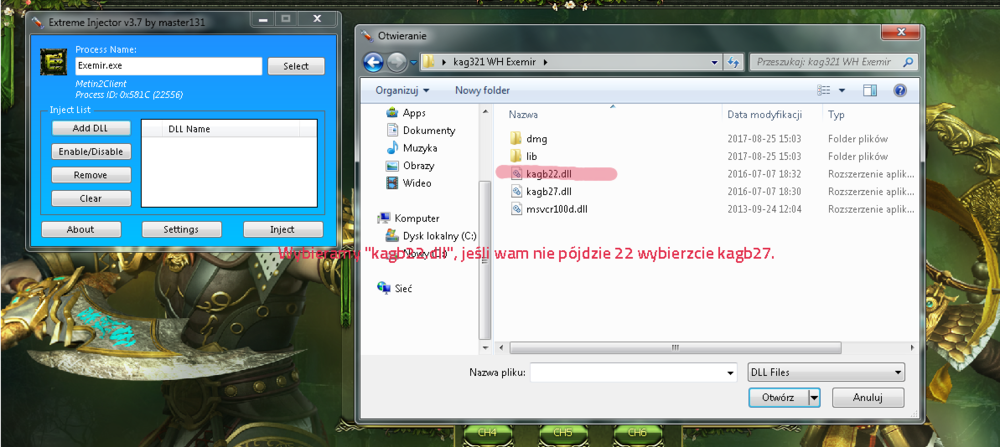This screenshot has width=1000, height=447.
Task: Select the file kagb22.dll
Action: 541,173
